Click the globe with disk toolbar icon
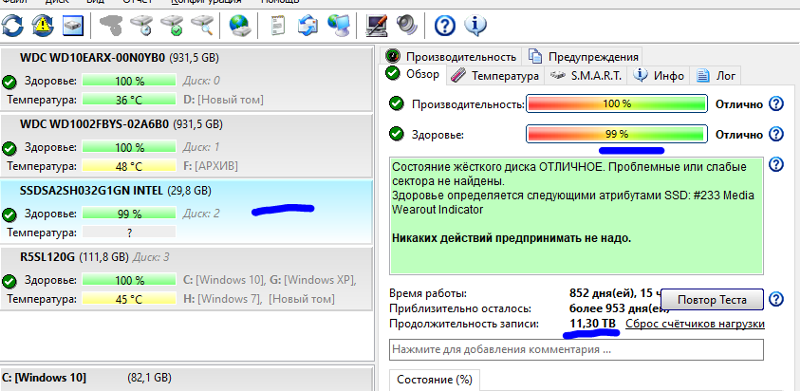The width and height of the screenshot is (800, 391). (239, 25)
